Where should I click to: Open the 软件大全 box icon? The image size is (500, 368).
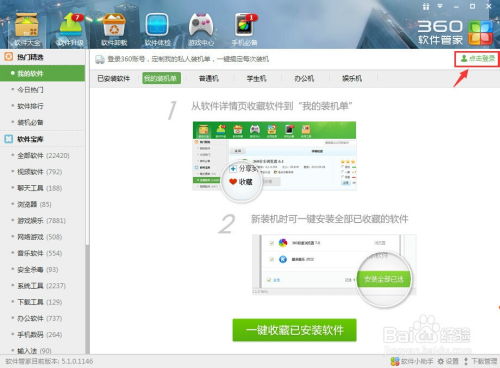(x=27, y=29)
